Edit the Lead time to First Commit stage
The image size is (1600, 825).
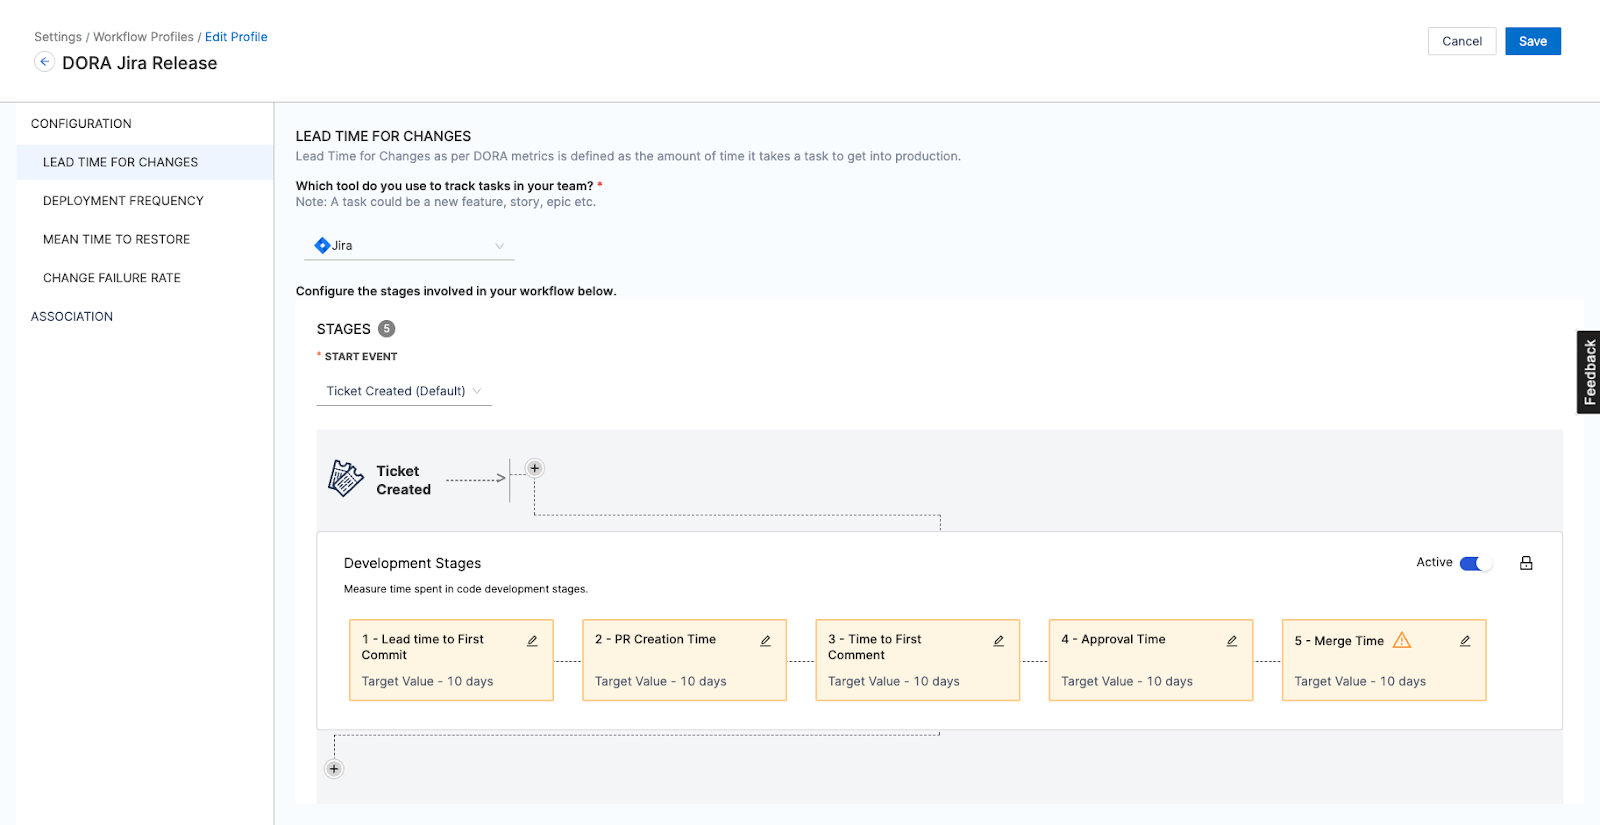(x=532, y=641)
